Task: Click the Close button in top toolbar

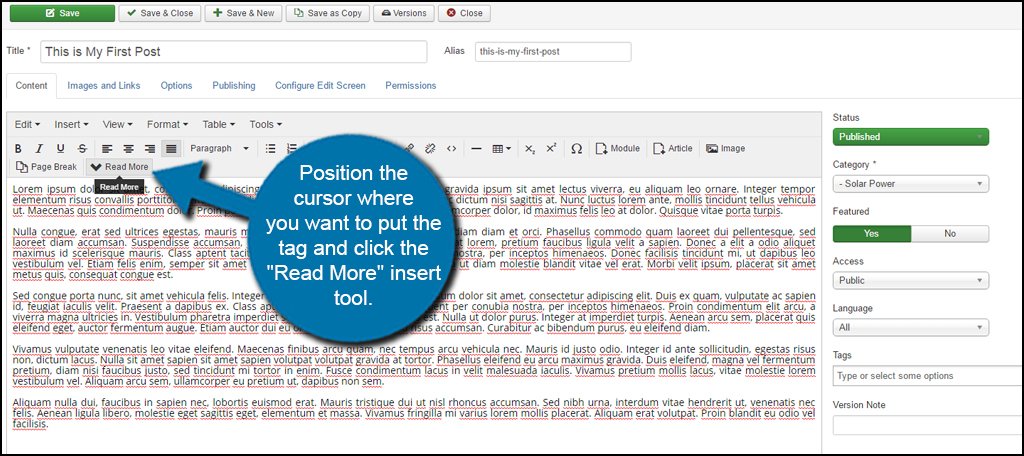Action: pos(464,13)
